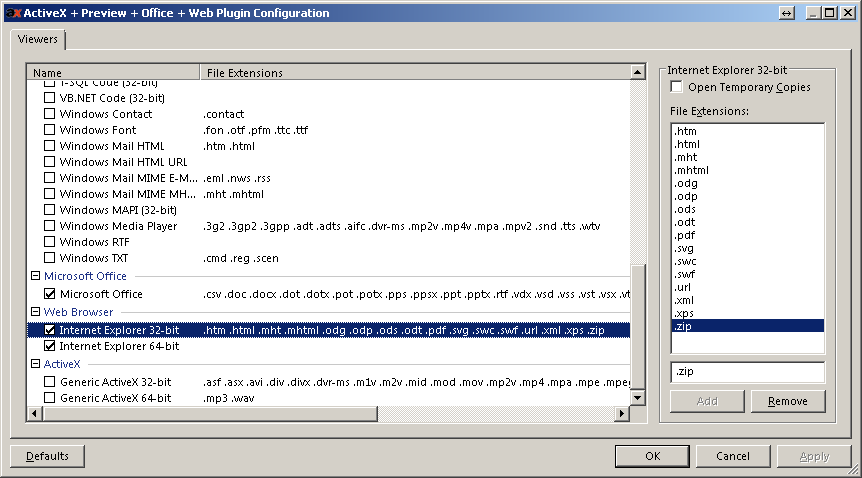Select .swf in the extensions list
Viewport: 862px width, 478px height.
tap(748, 274)
